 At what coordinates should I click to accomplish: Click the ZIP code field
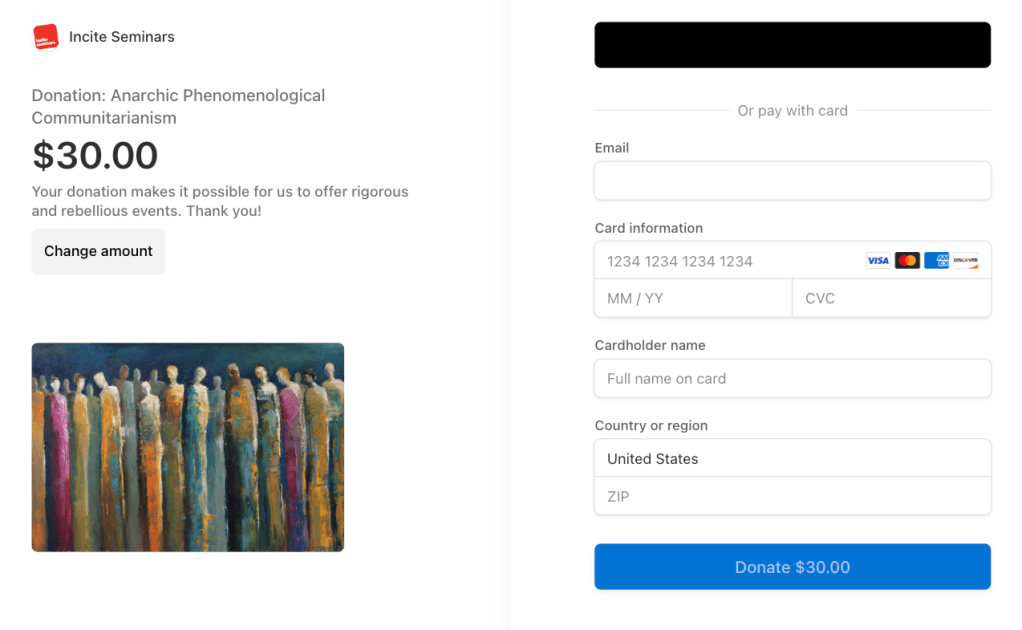[x=792, y=496]
